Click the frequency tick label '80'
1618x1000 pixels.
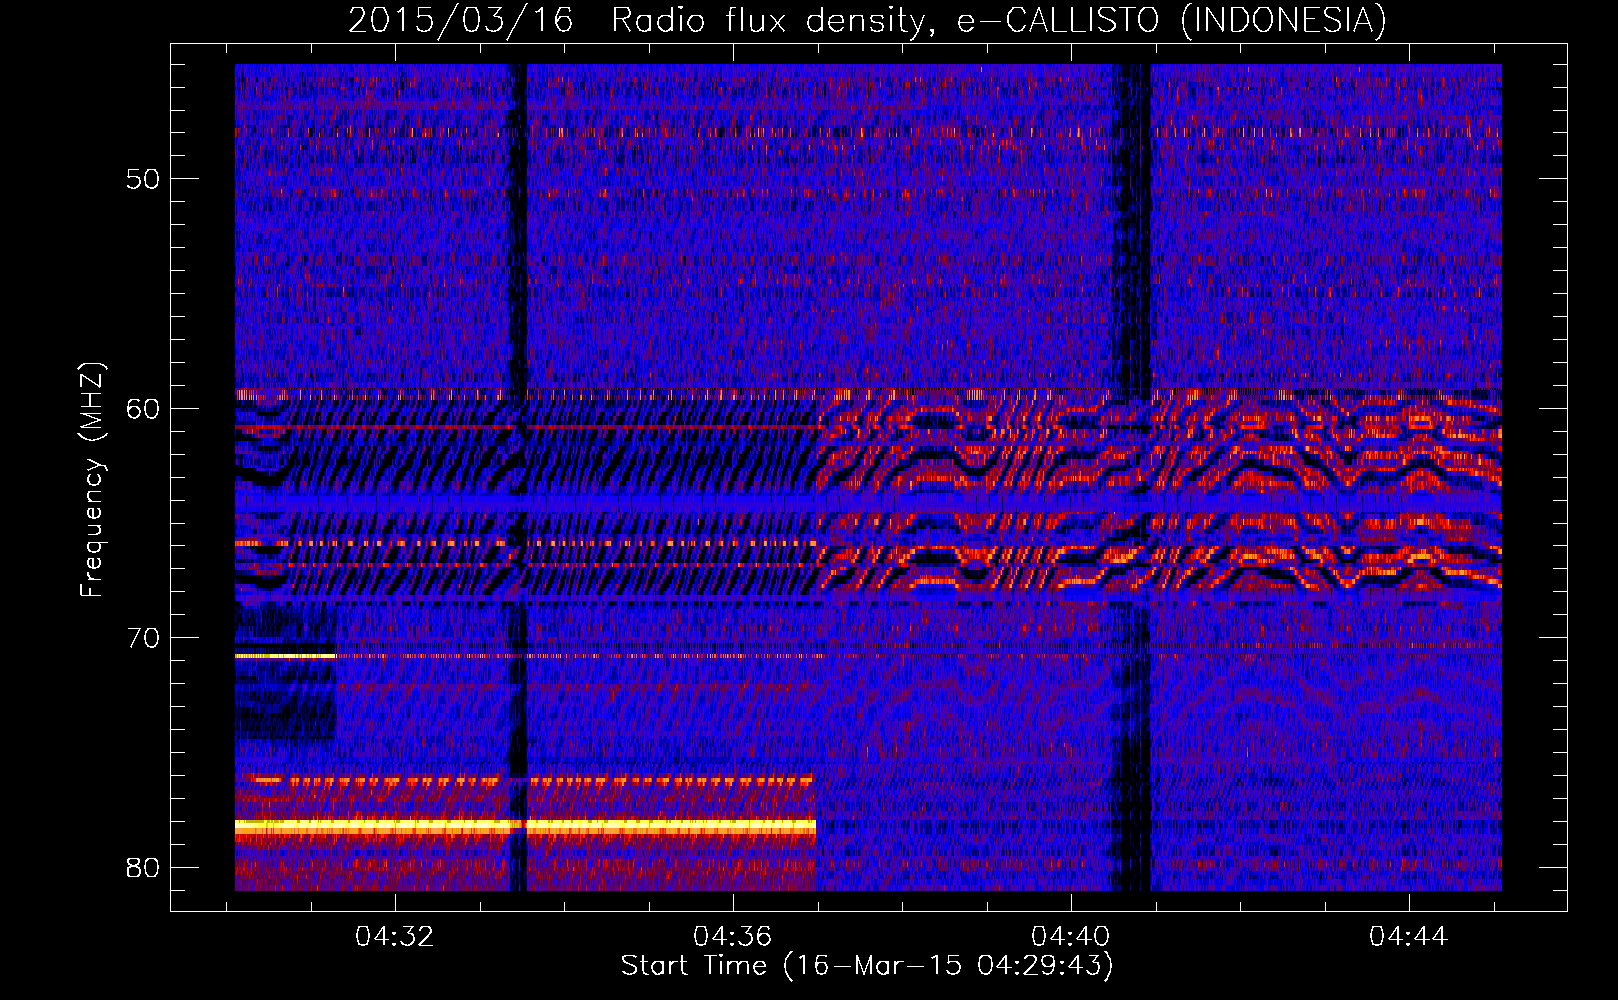[x=143, y=867]
